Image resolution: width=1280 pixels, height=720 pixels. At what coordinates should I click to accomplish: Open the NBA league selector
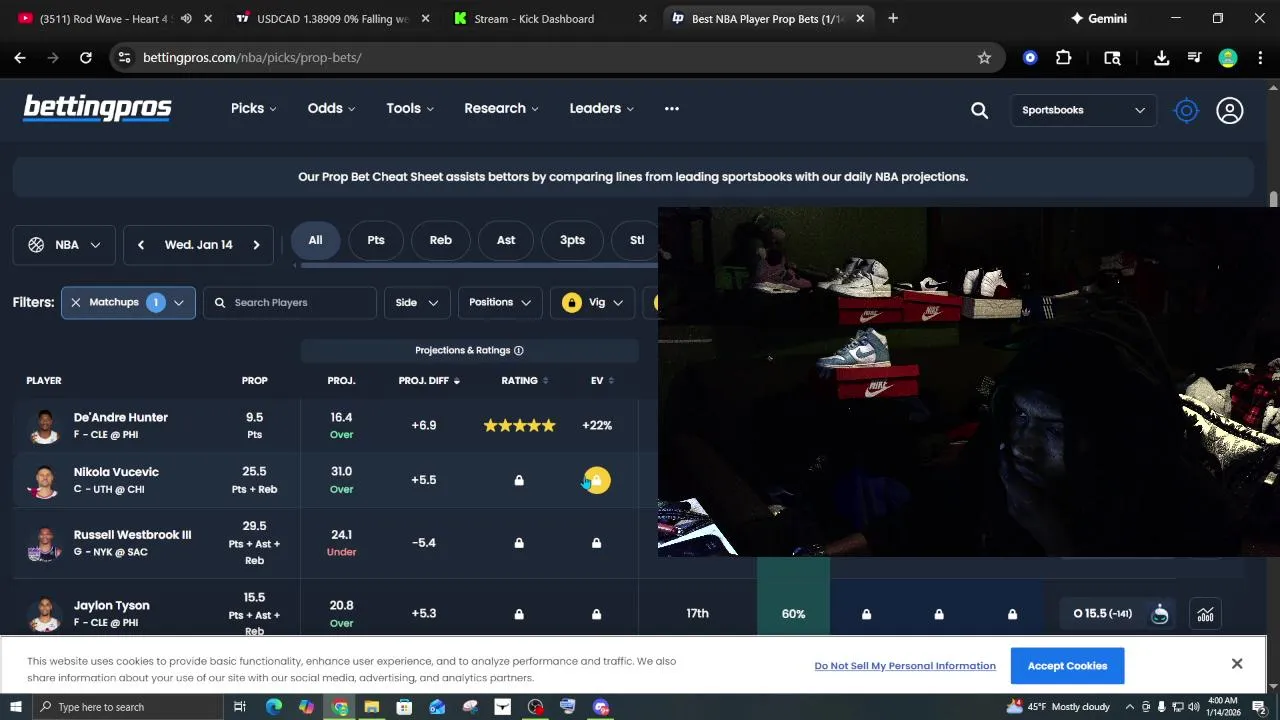64,245
